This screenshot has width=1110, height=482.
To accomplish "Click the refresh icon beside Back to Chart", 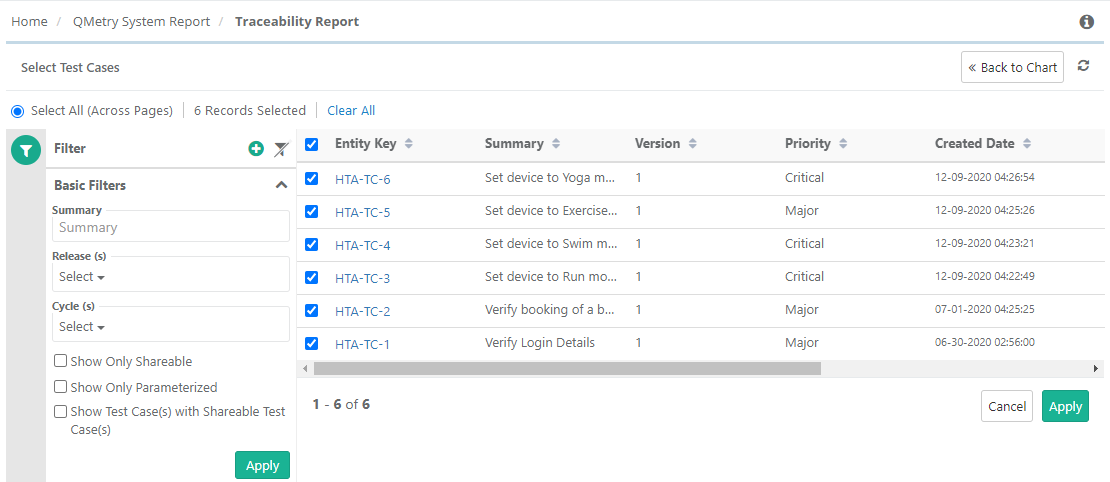I will pos(1083,66).
